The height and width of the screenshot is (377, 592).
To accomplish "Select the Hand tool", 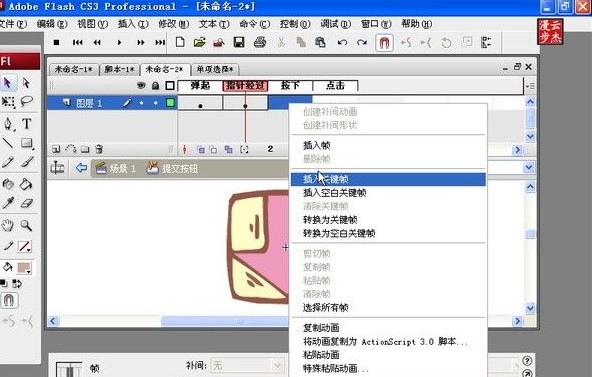I will (x=8, y=226).
